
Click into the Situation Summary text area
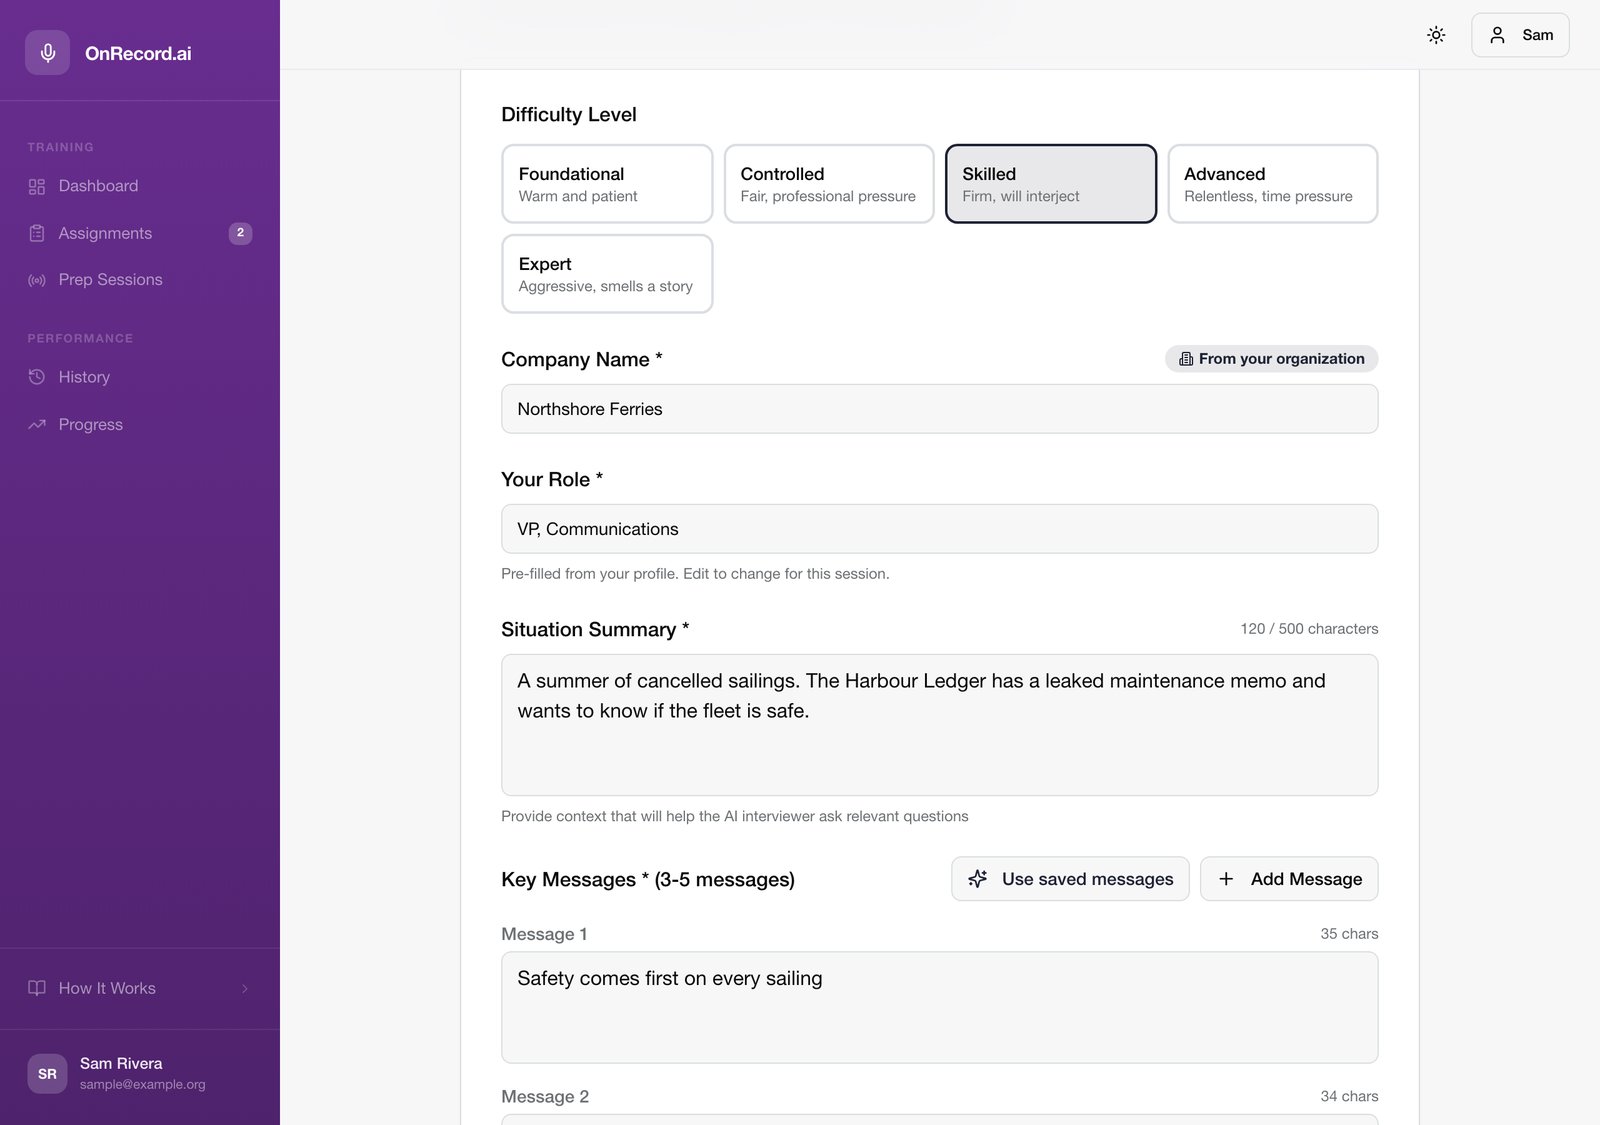tap(939, 725)
